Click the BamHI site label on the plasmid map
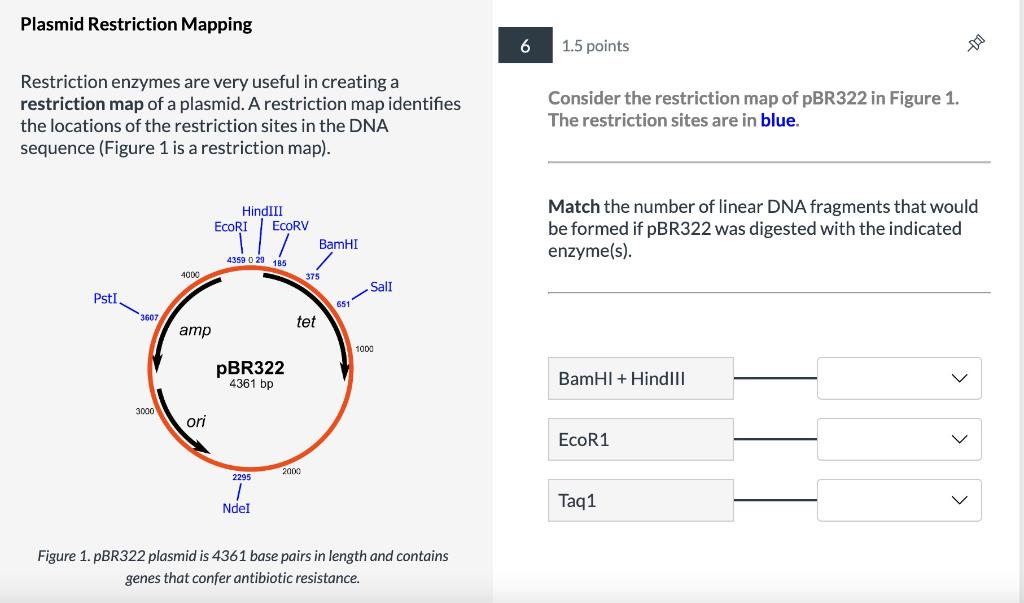1024x603 pixels. click(x=337, y=244)
